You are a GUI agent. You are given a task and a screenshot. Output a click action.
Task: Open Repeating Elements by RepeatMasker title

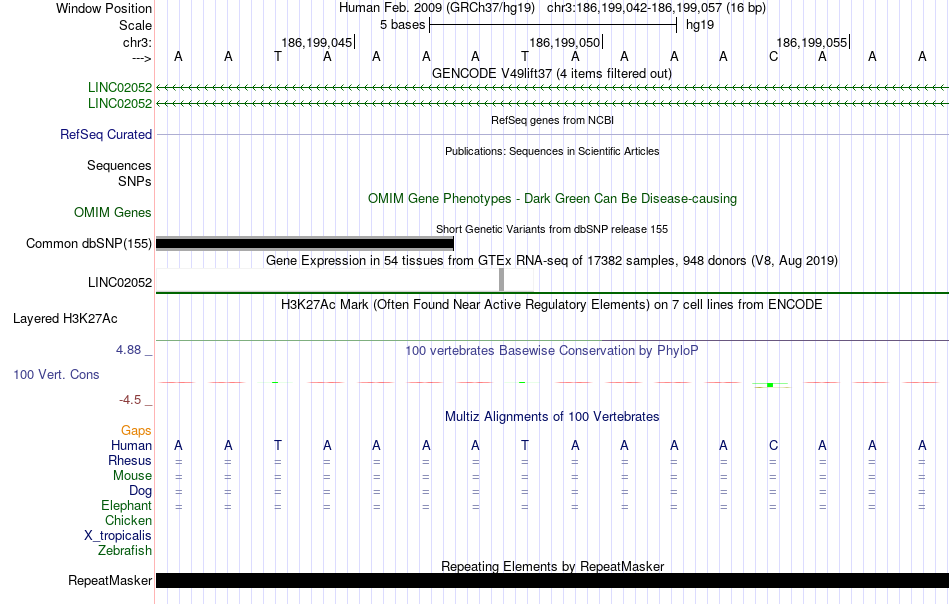point(553,566)
